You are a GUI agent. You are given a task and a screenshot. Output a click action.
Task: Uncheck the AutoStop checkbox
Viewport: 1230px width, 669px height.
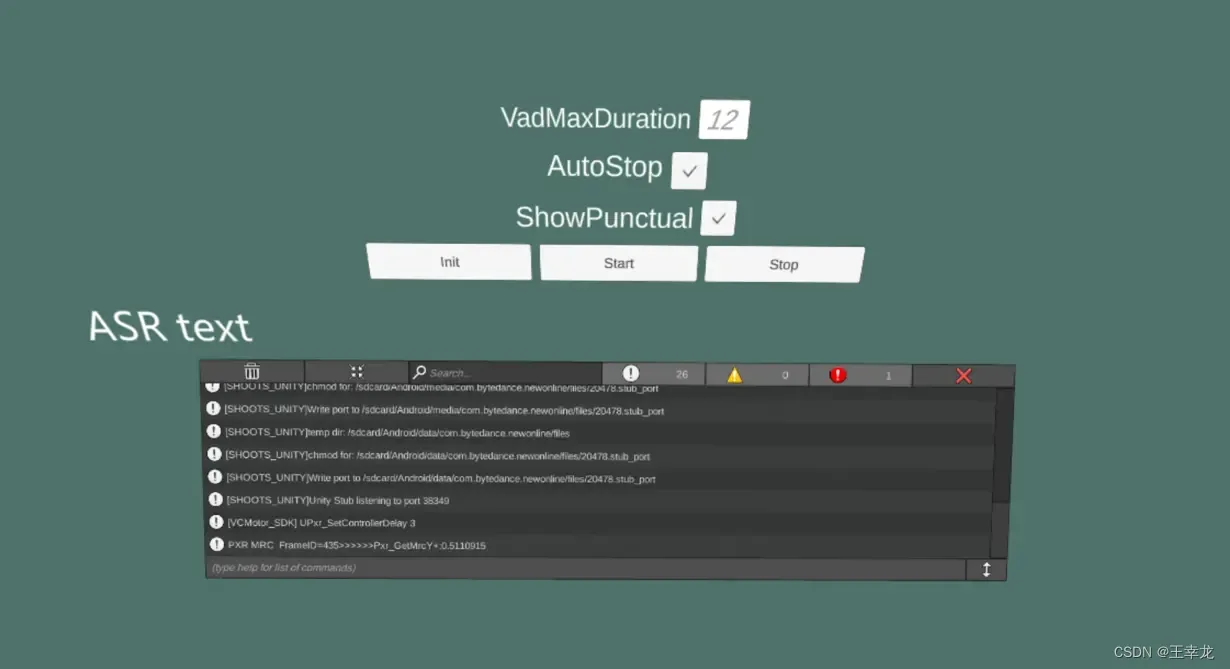689,171
